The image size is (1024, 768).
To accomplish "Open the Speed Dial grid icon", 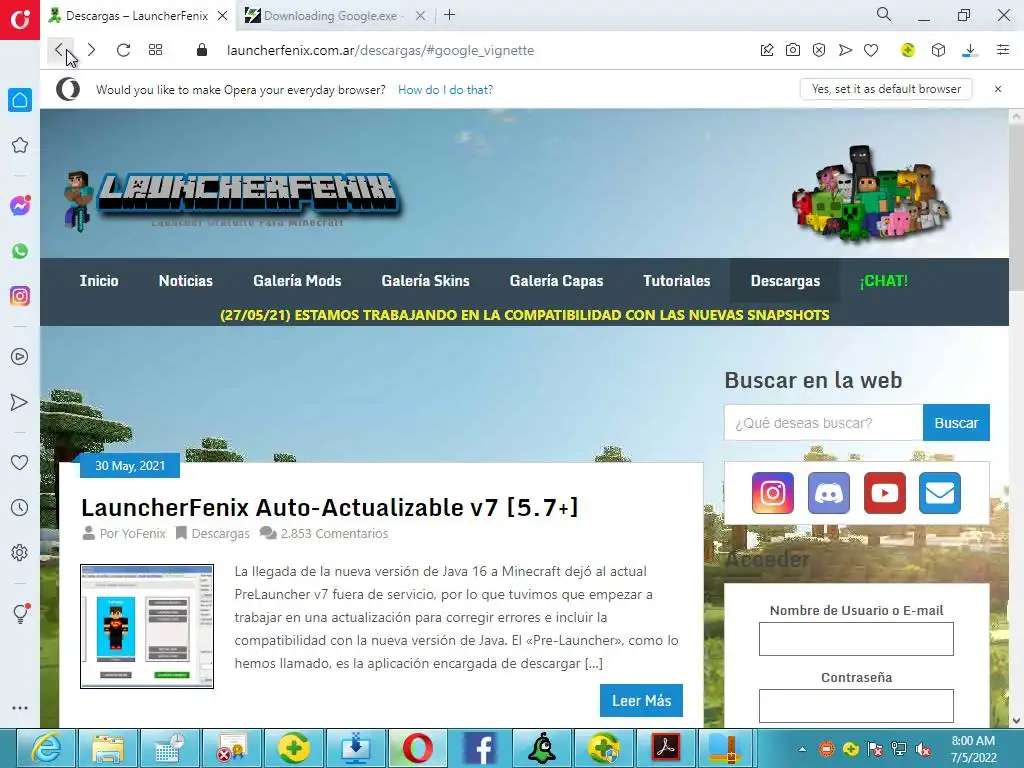I will 155,50.
